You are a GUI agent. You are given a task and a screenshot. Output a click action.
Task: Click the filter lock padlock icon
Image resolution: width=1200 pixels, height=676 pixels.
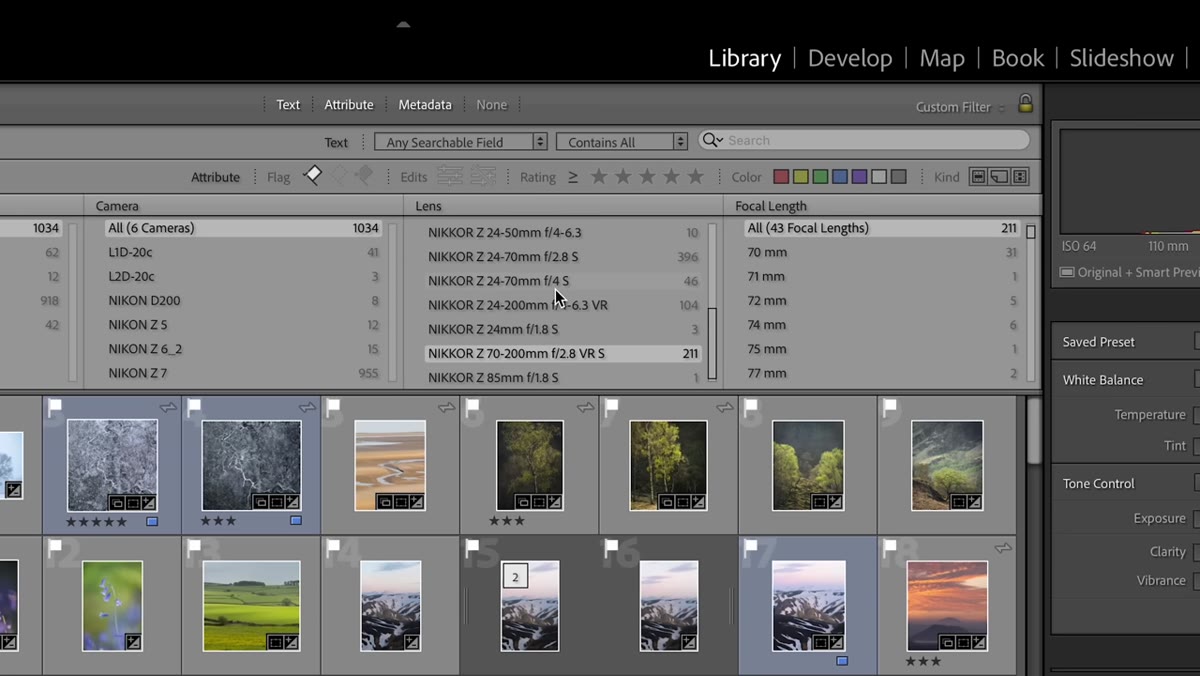click(x=1025, y=103)
